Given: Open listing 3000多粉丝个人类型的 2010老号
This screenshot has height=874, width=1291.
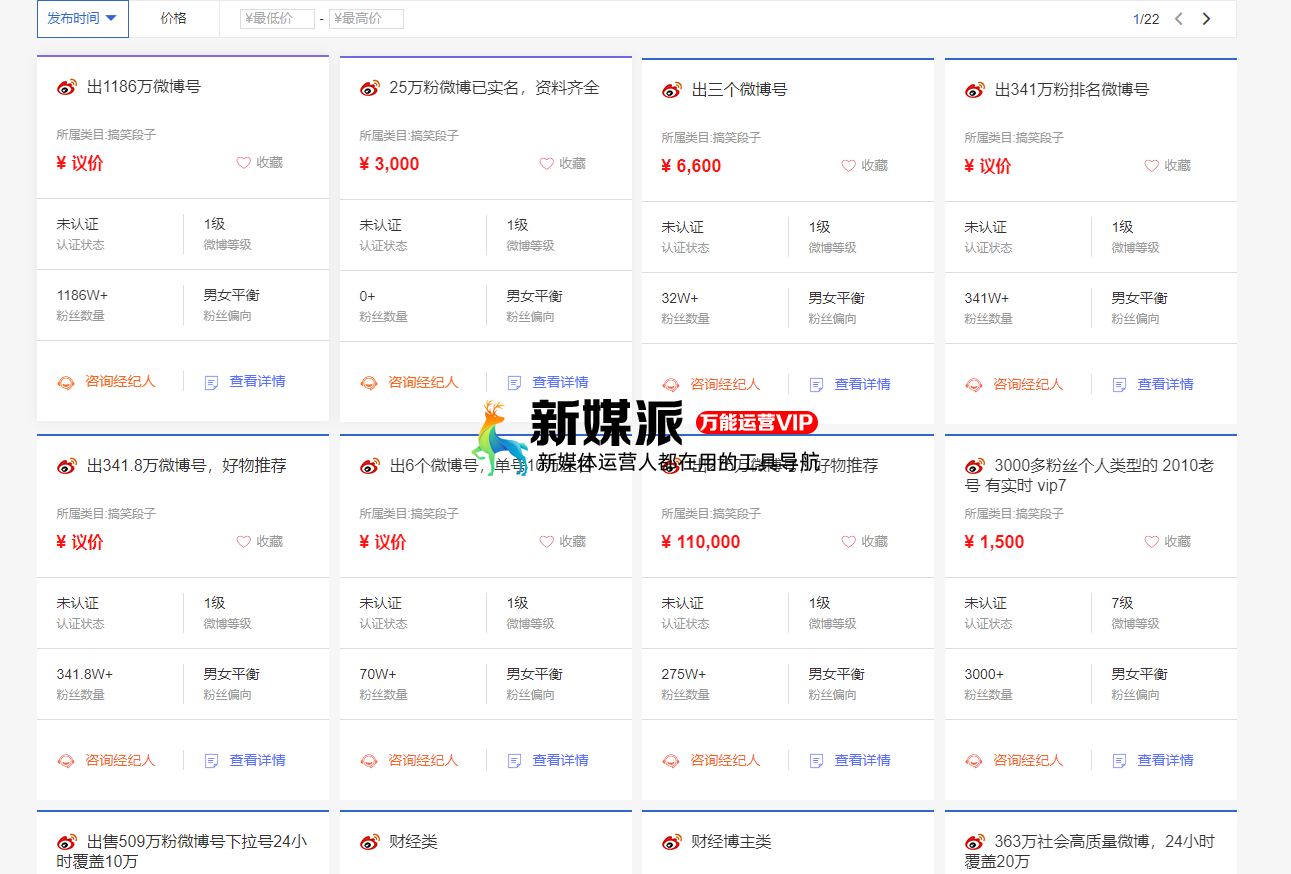Looking at the screenshot, I should point(1089,476).
